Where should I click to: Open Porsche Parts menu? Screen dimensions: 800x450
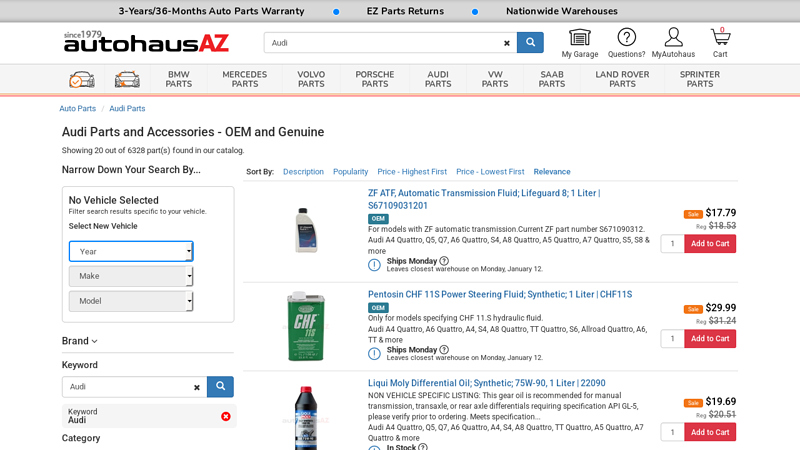375,79
